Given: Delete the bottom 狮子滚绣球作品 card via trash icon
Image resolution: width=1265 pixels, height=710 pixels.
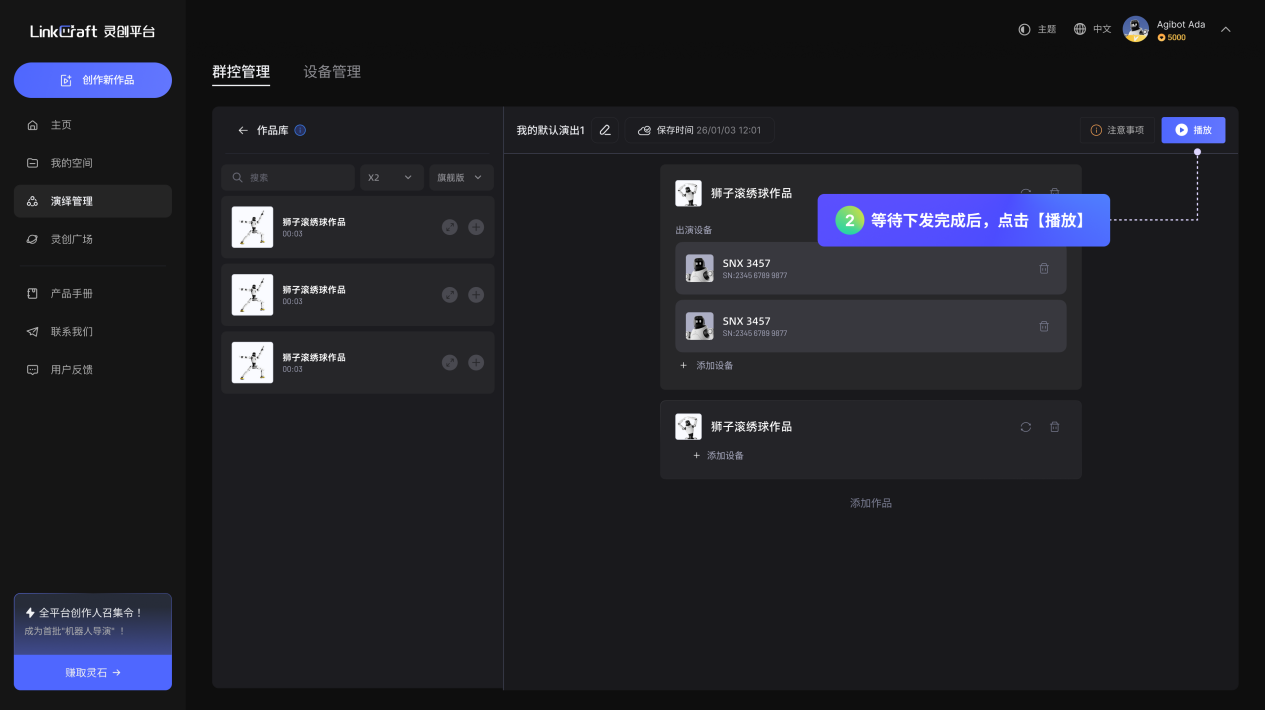Looking at the screenshot, I should pyautogui.click(x=1054, y=427).
